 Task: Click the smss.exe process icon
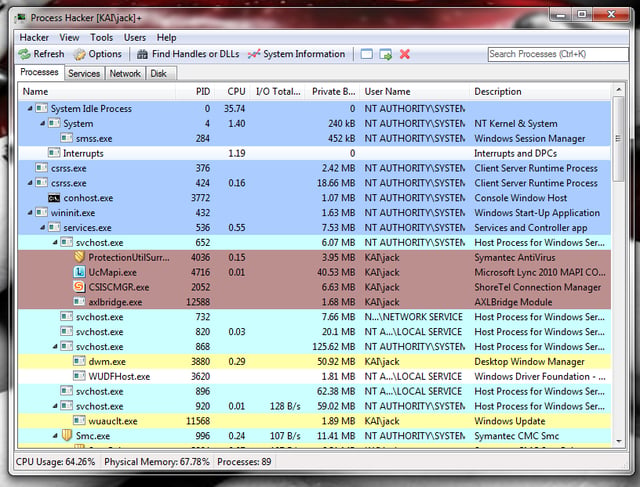click(x=67, y=138)
